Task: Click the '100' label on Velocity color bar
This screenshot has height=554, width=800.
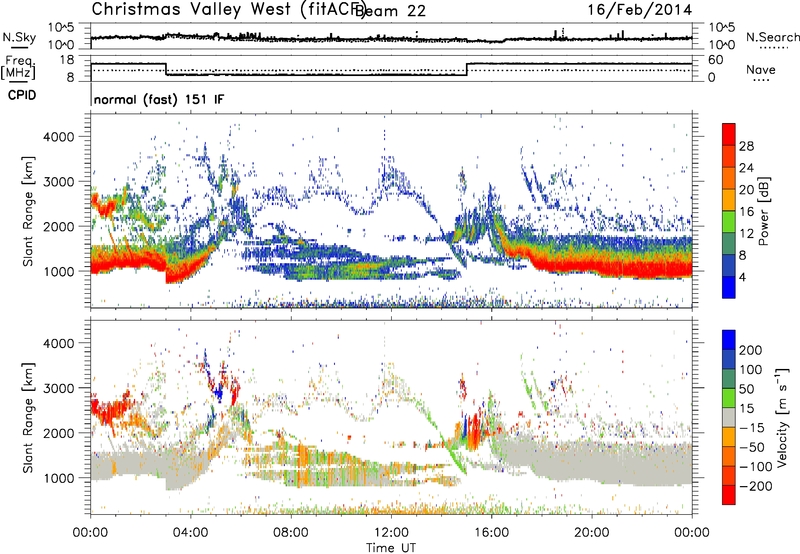Action: pyautogui.click(x=751, y=370)
